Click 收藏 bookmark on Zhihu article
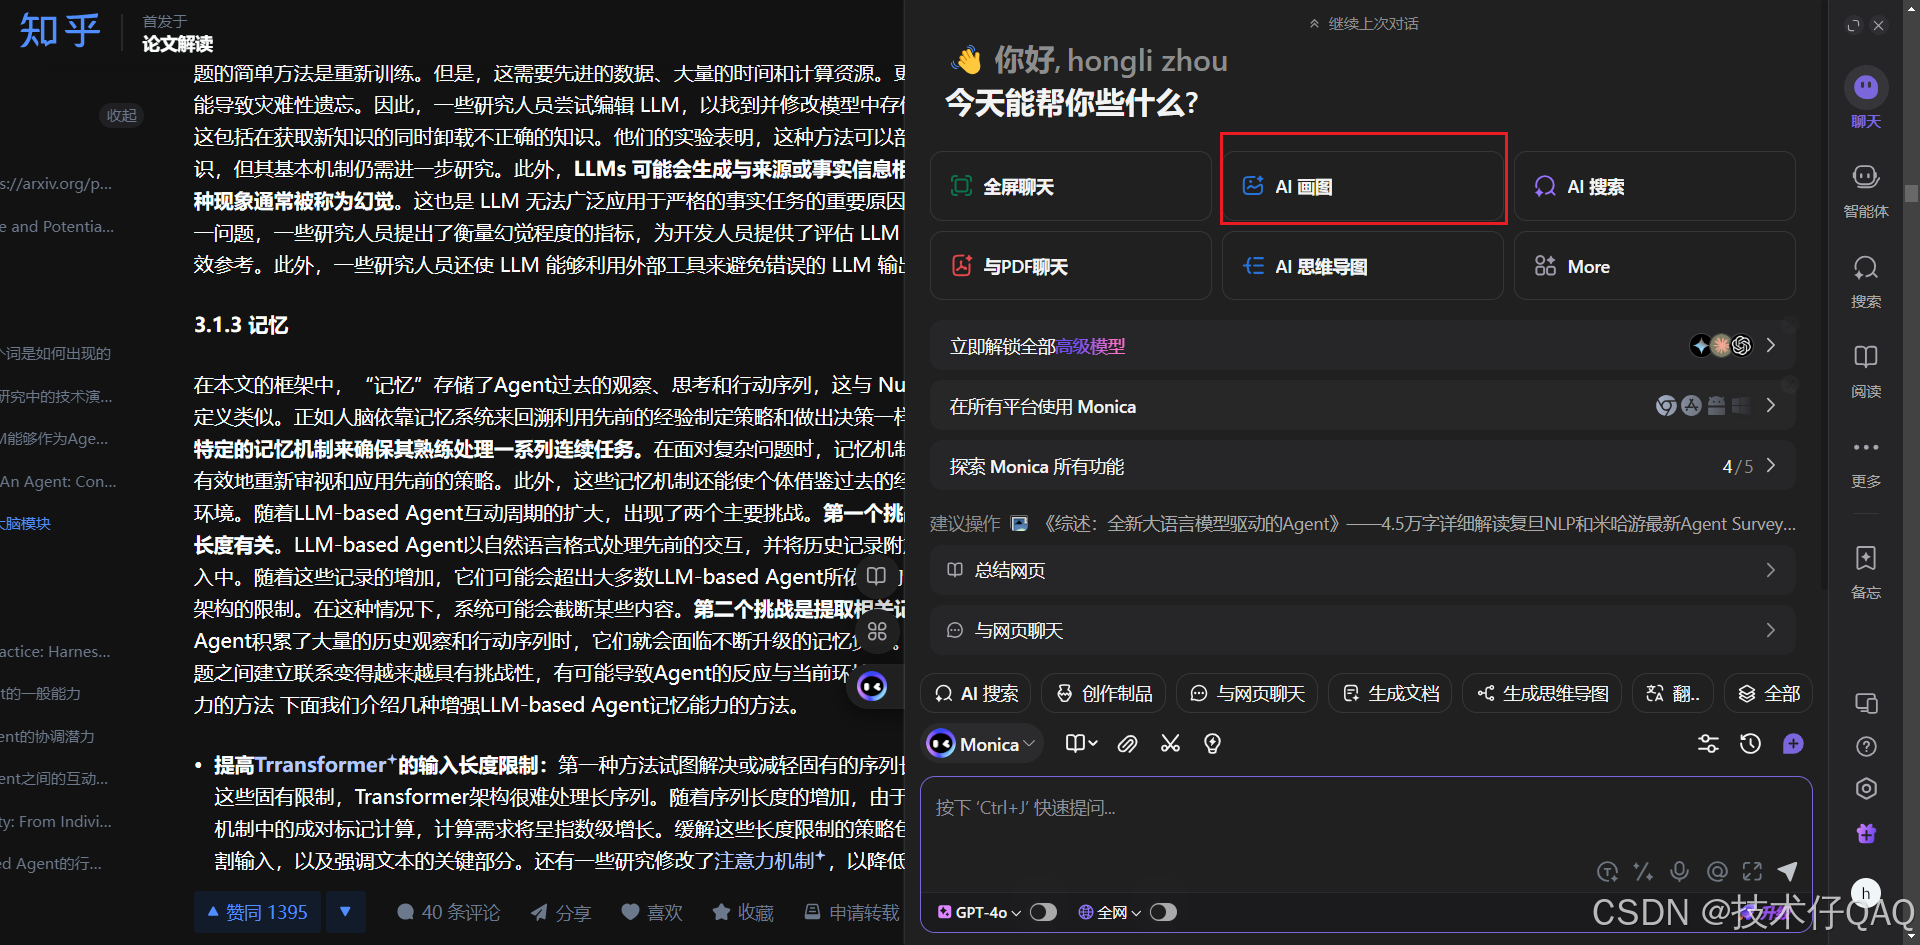The width and height of the screenshot is (1920, 945). coord(743,912)
